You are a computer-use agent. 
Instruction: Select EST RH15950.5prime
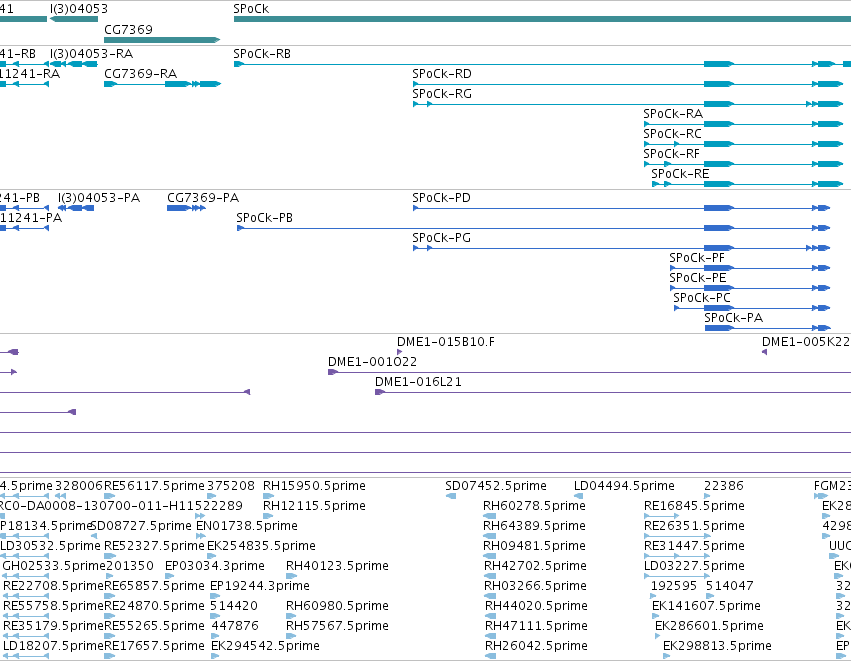point(314,486)
